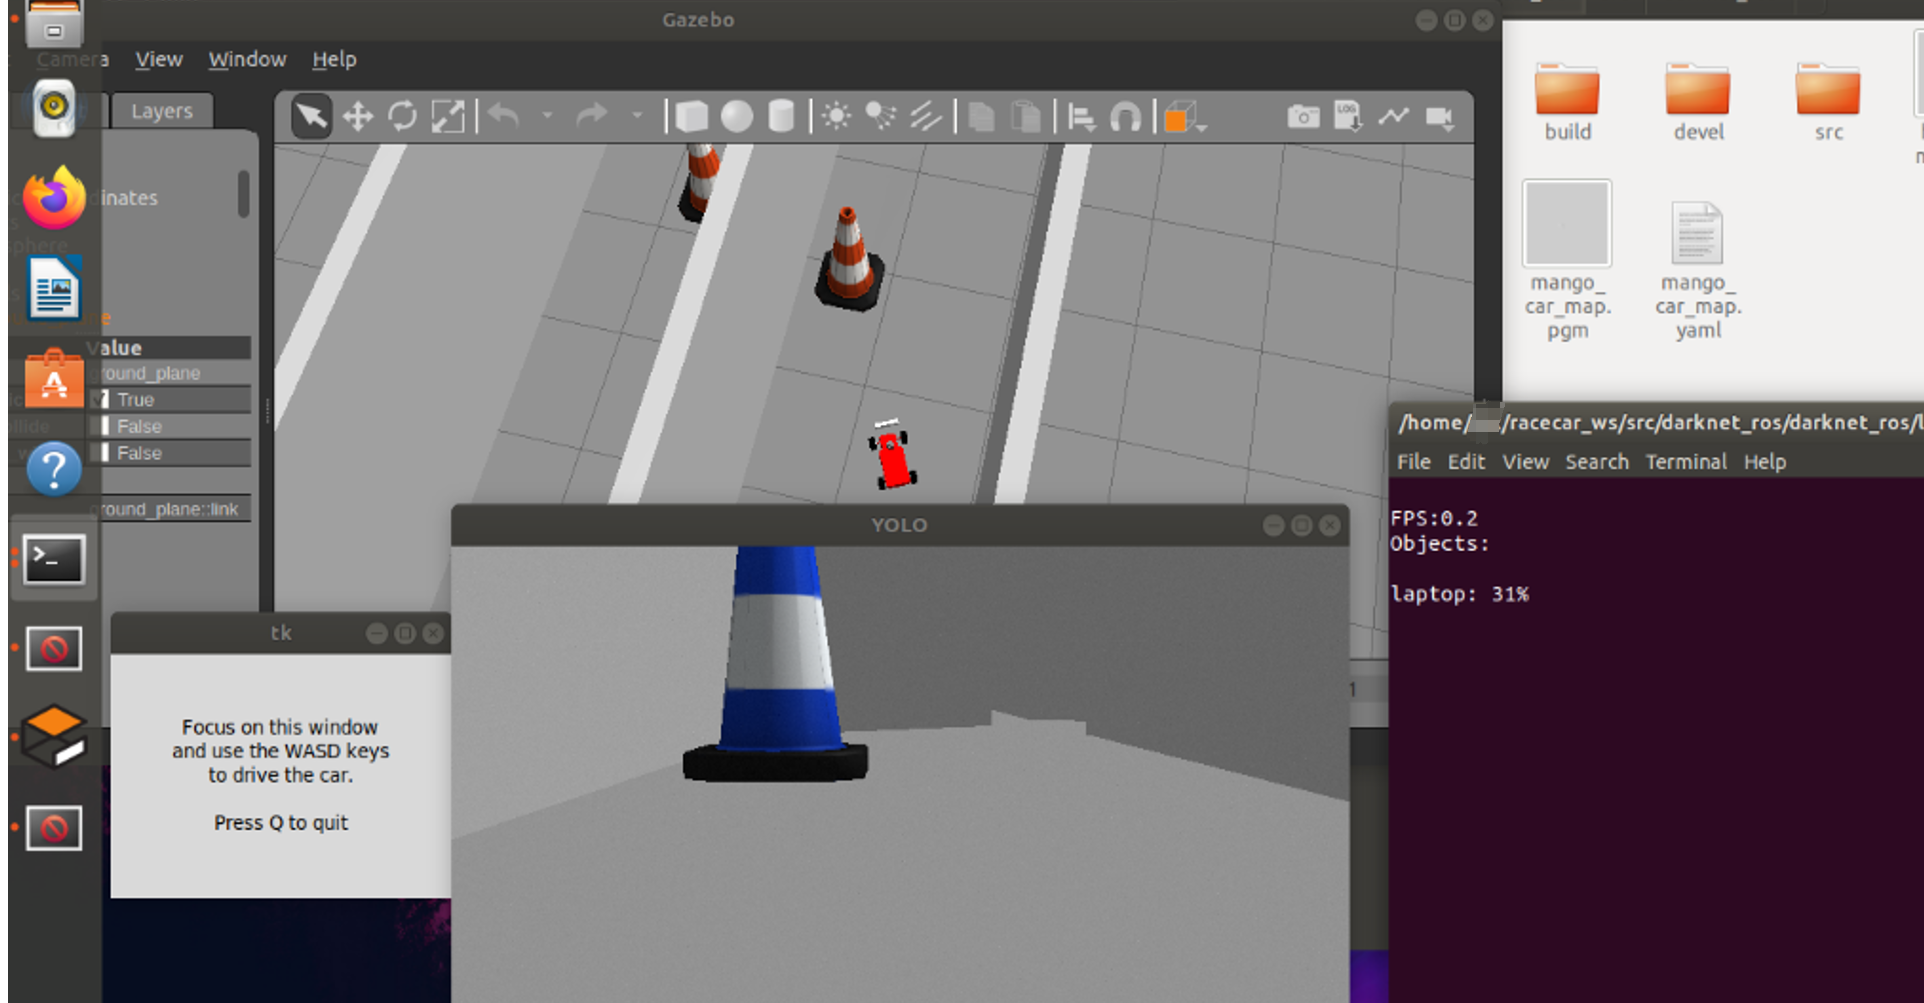Open the data logger icon
The image size is (1924, 1003).
tap(1348, 116)
